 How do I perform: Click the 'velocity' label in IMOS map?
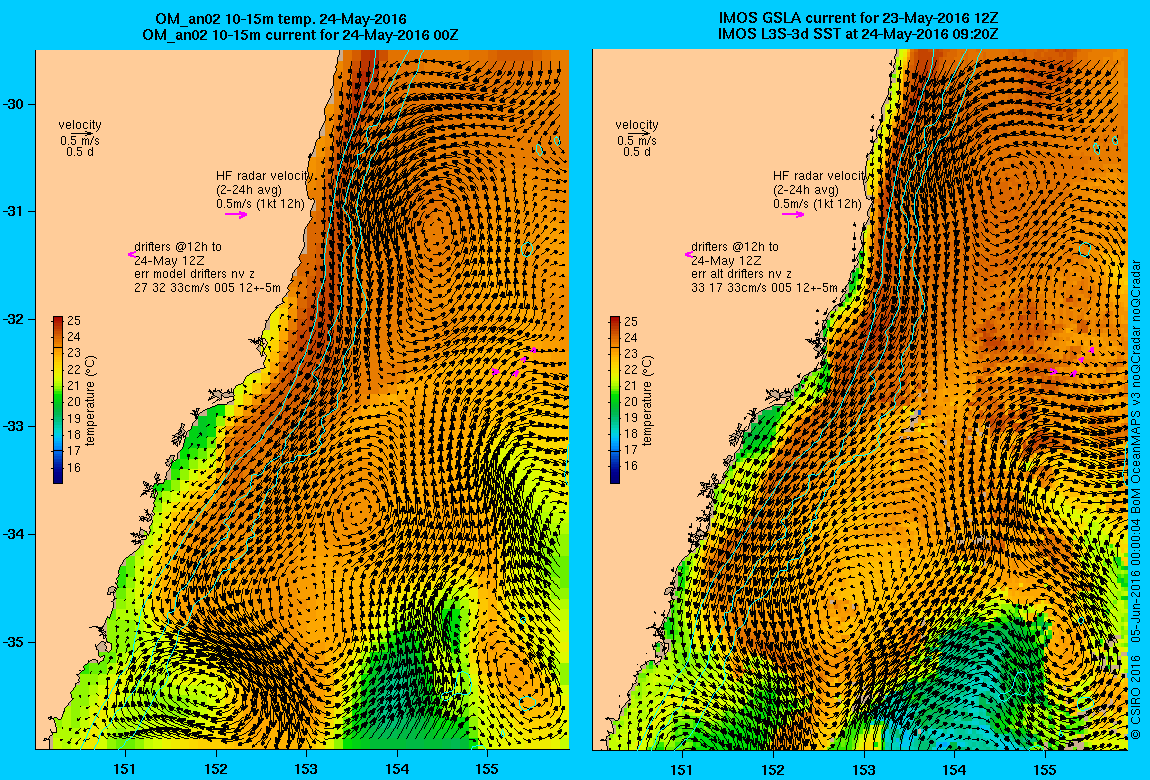click(637, 125)
